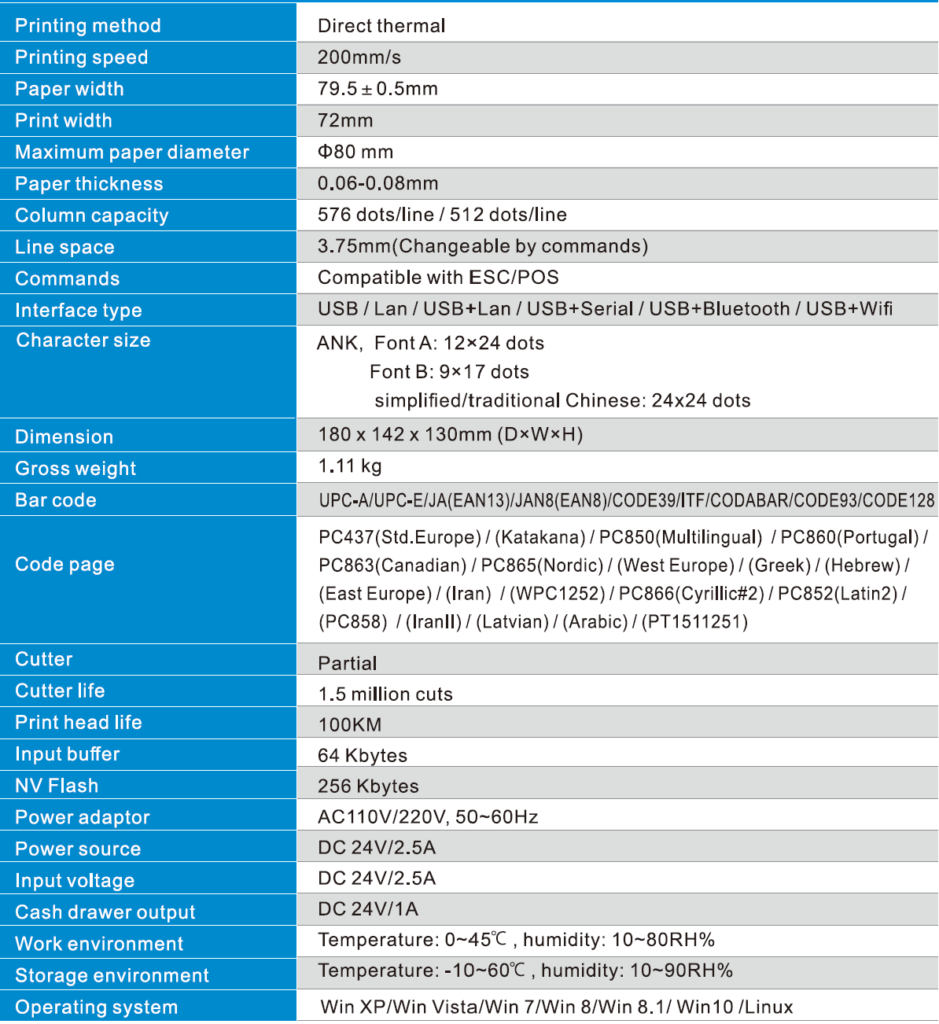Image resolution: width=939 pixels, height=1024 pixels.
Task: Click the "Printing method" row label
Action: (x=88, y=26)
